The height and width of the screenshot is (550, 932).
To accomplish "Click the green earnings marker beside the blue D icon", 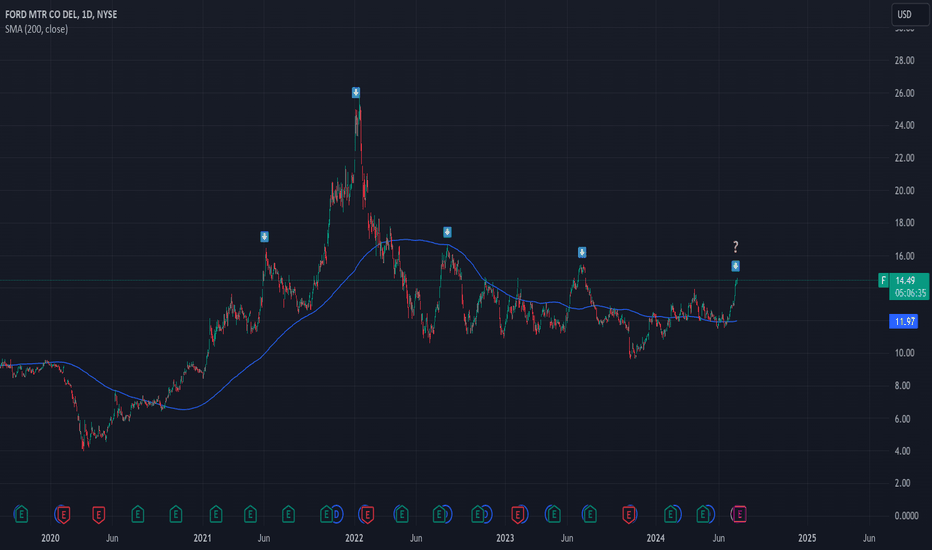I will tap(326, 514).
